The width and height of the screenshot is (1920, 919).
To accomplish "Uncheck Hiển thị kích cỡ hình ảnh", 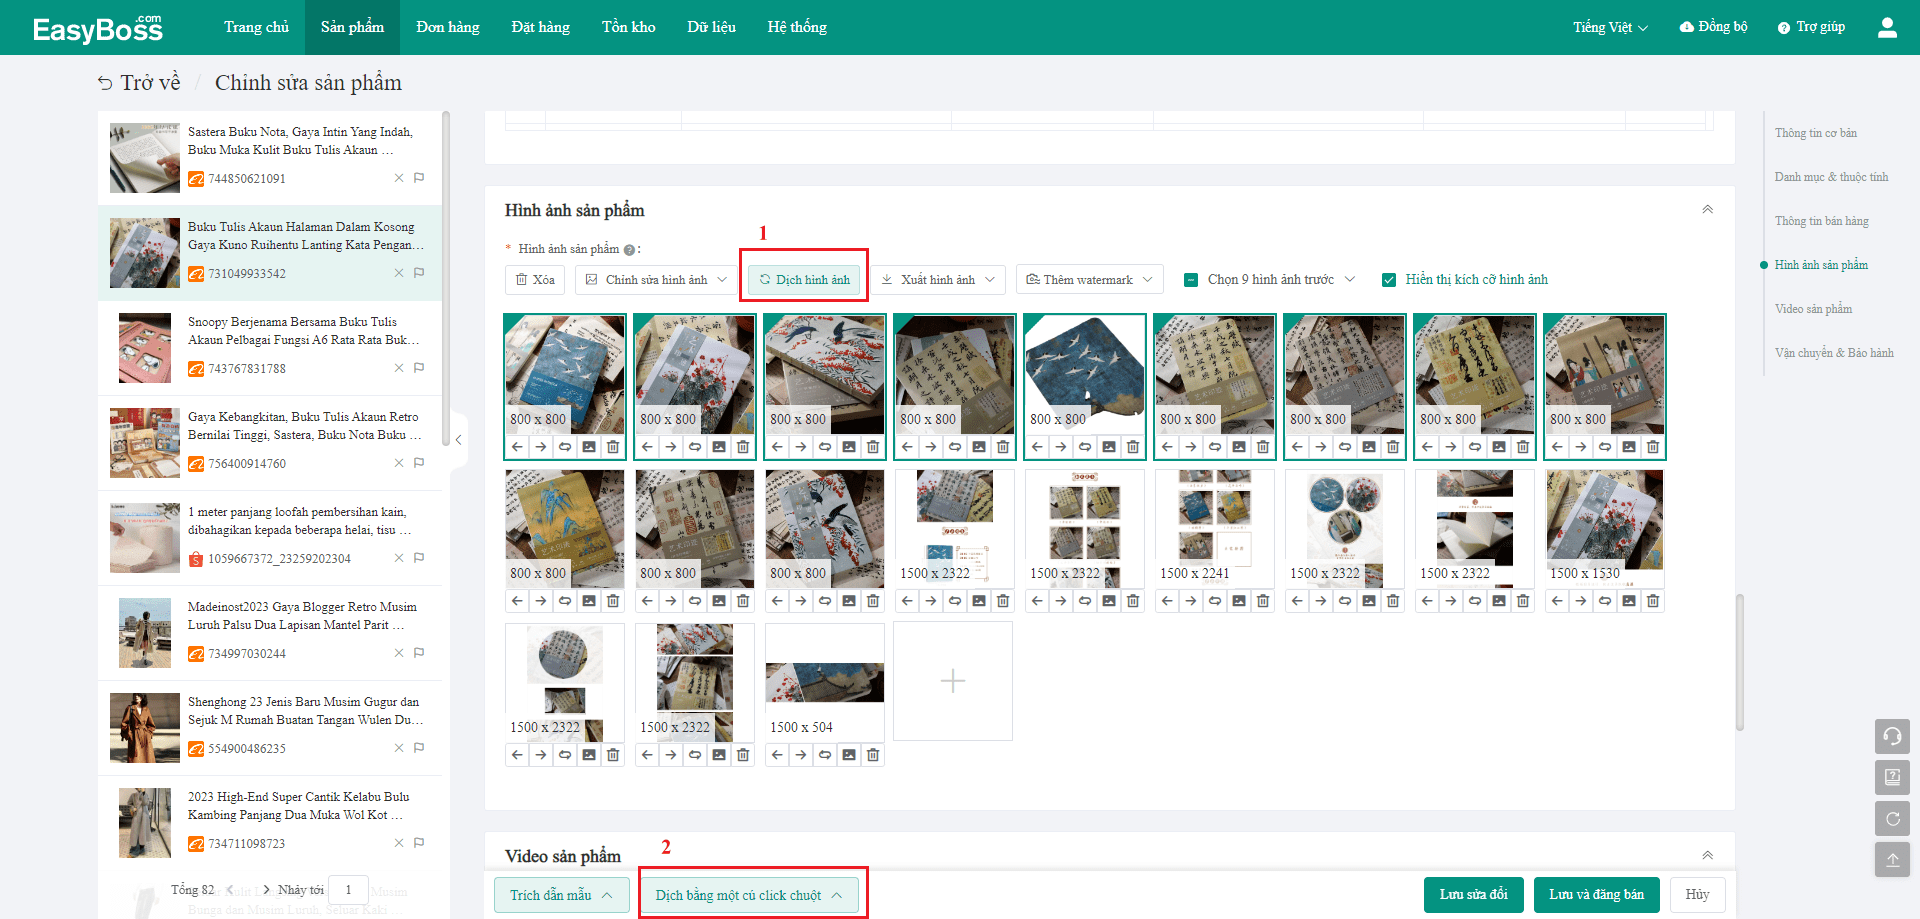I will pos(1389,280).
